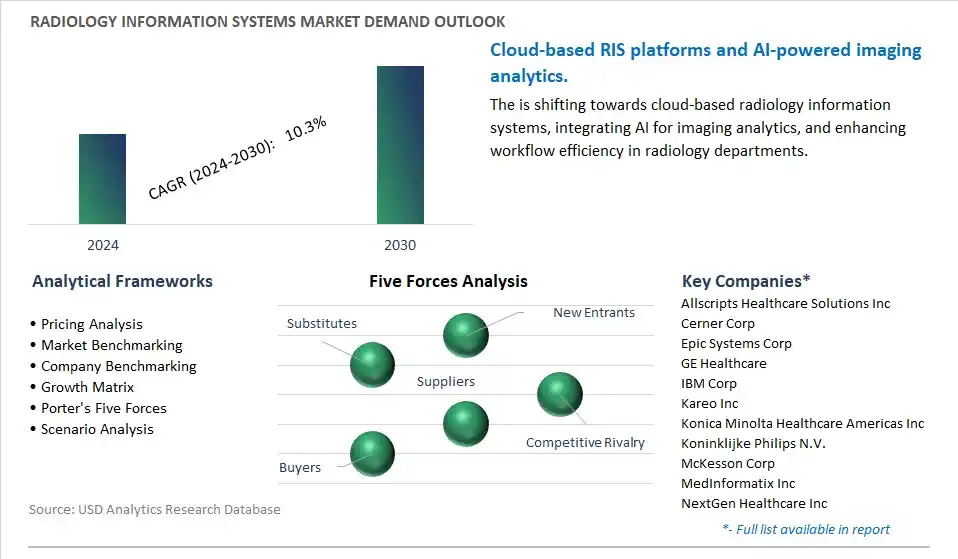This screenshot has width=958, height=559.
Task: Click the green sphere for Substitutes
Action: tap(372, 365)
